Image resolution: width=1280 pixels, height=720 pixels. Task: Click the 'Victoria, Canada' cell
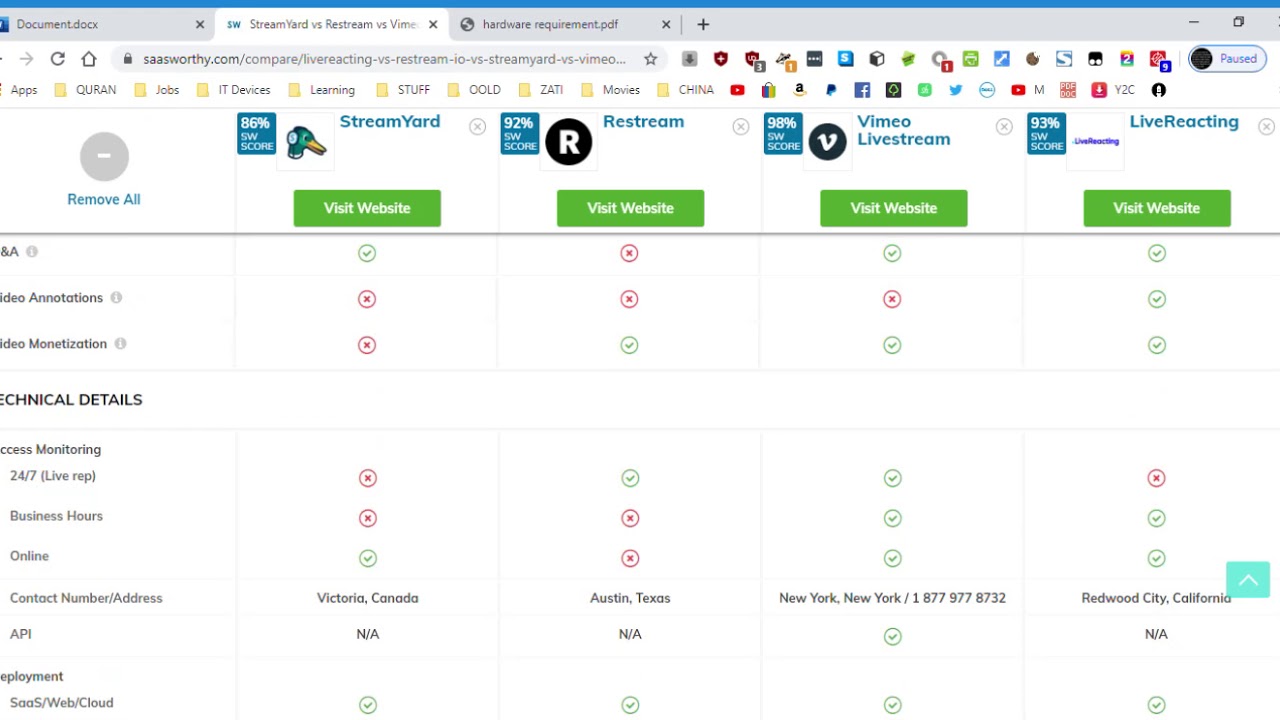[x=367, y=598]
